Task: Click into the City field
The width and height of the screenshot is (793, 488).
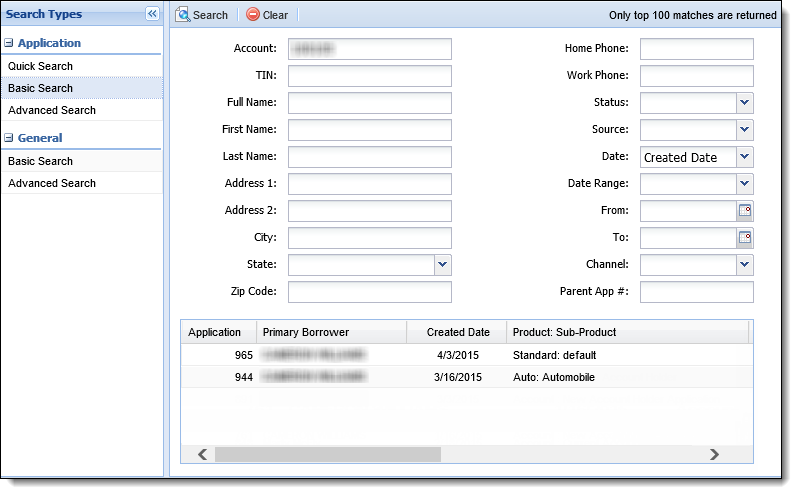Action: 370,238
